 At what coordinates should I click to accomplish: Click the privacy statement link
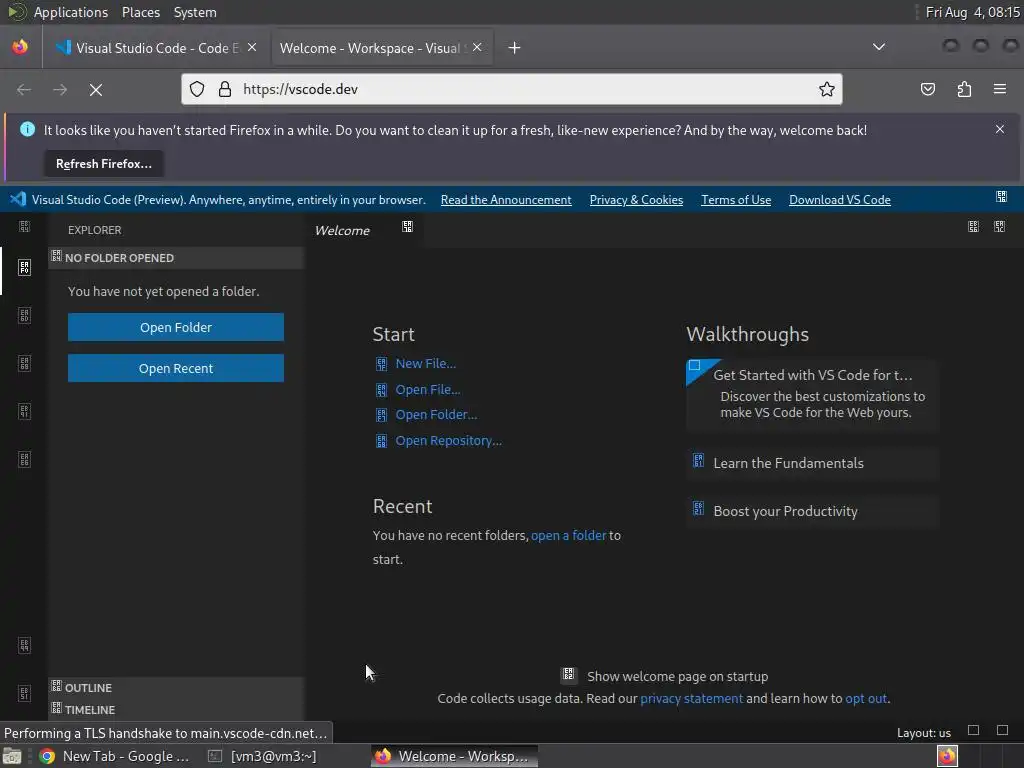pyautogui.click(x=692, y=698)
